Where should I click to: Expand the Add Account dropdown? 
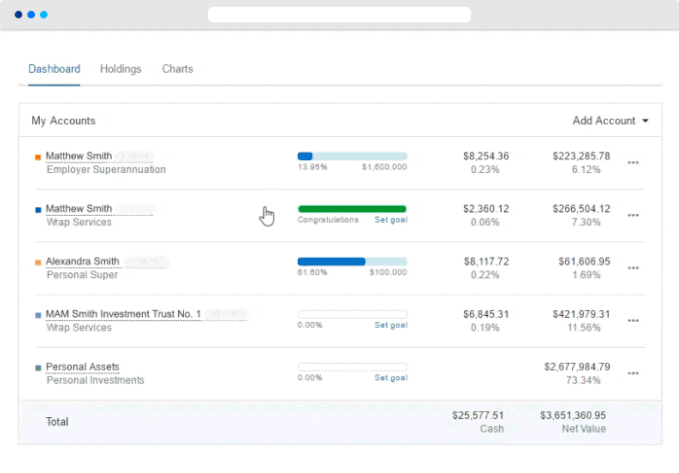[x=610, y=121]
